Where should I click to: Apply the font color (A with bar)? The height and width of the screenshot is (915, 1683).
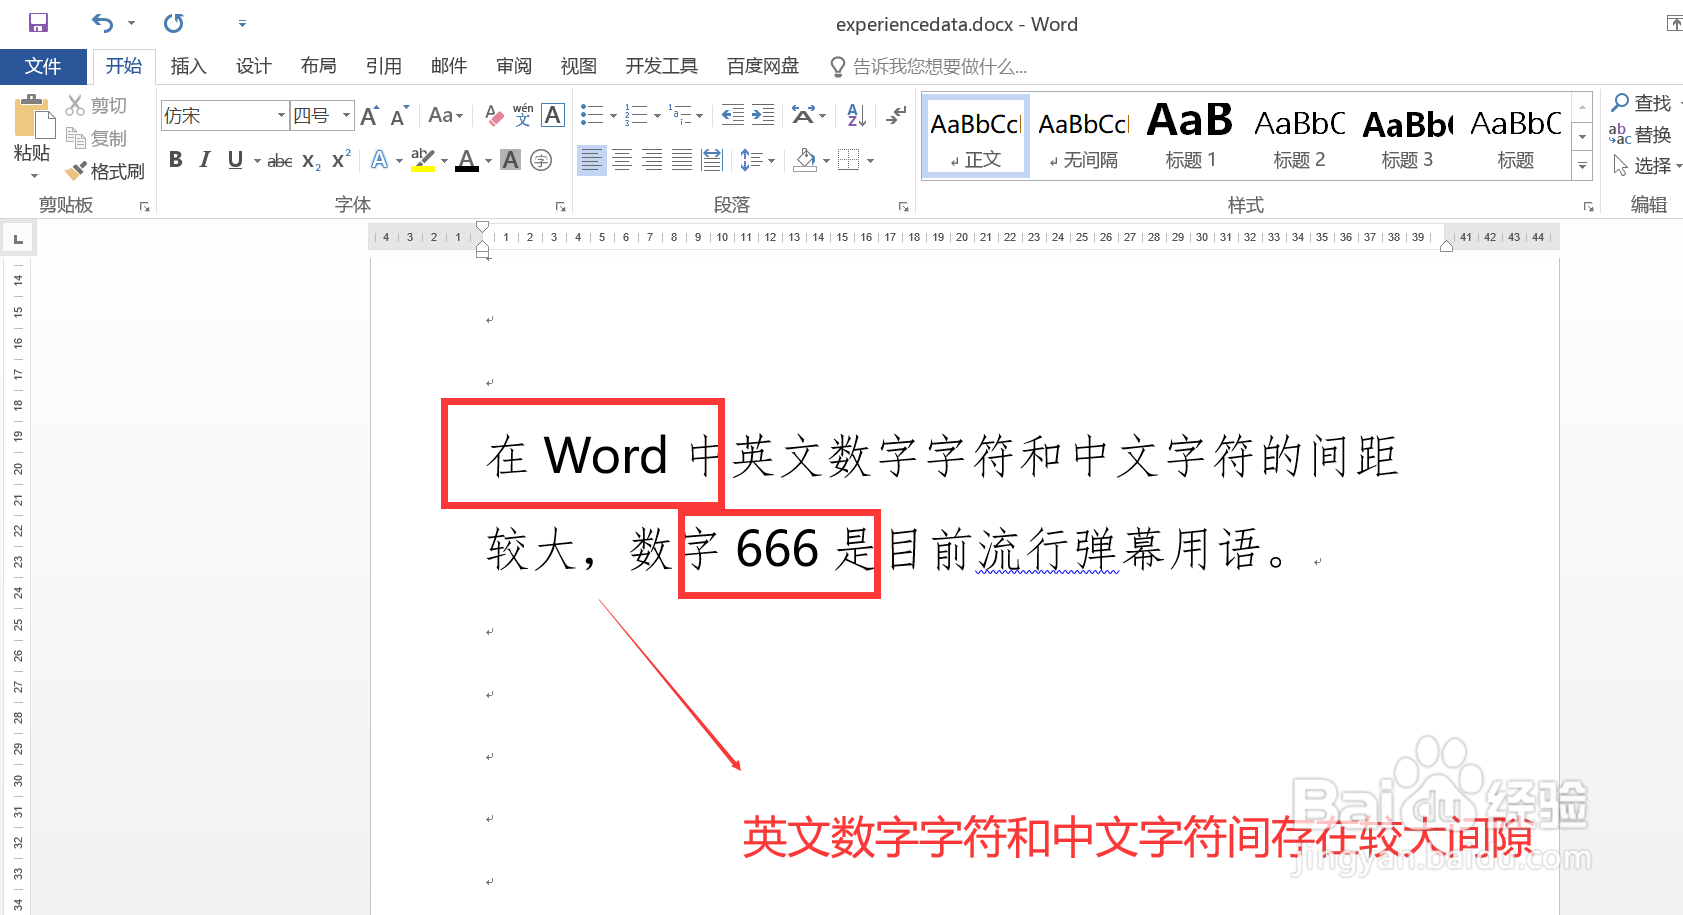pos(467,160)
